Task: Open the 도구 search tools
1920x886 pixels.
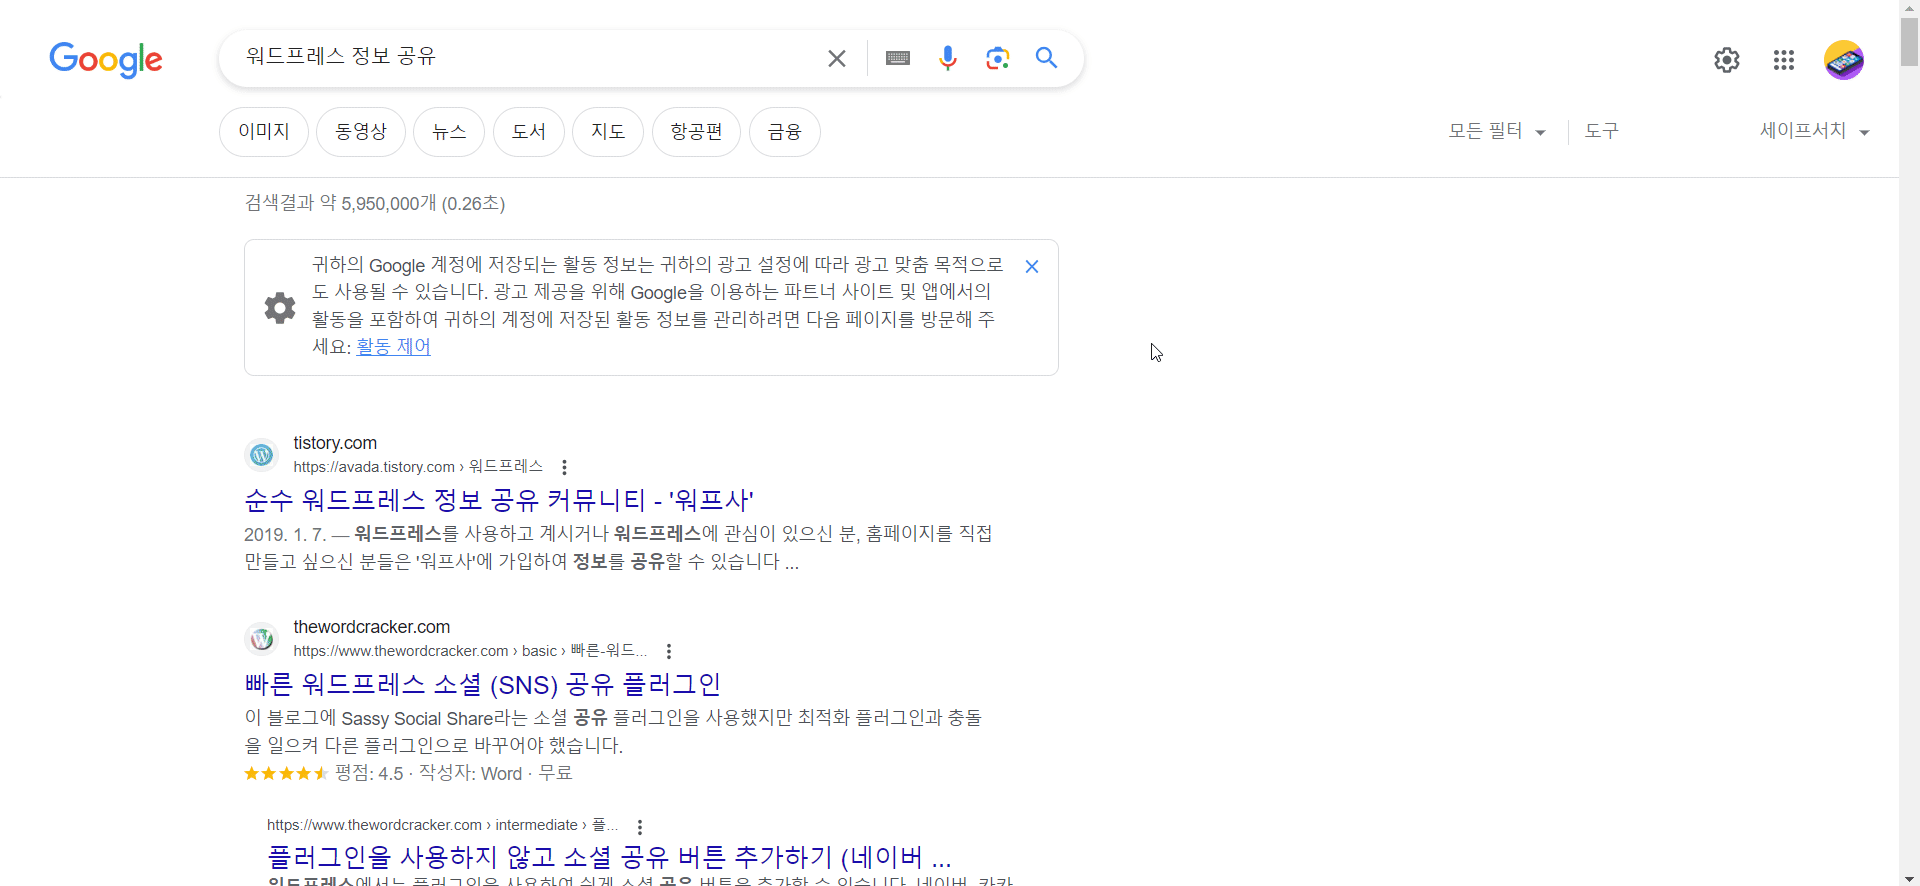Action: pos(1602,131)
